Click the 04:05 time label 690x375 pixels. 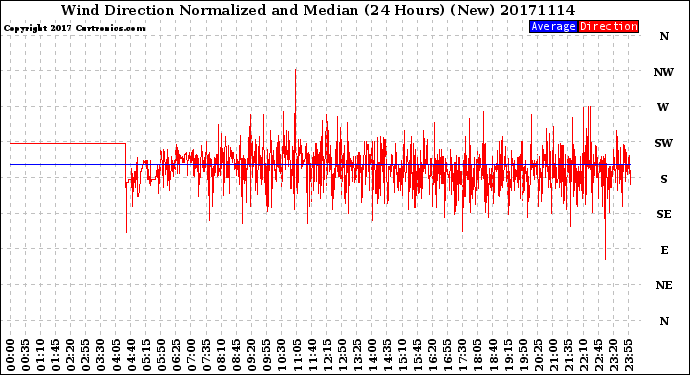tap(116, 355)
